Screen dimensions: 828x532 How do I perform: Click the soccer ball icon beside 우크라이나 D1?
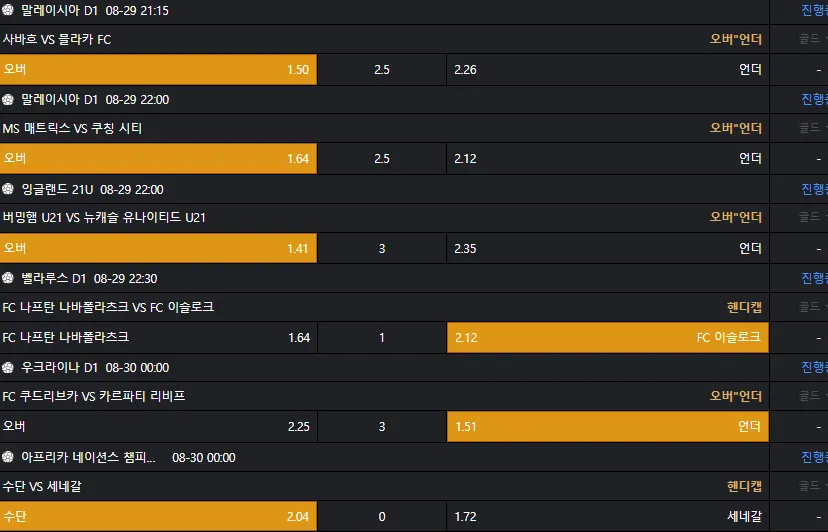point(7,367)
